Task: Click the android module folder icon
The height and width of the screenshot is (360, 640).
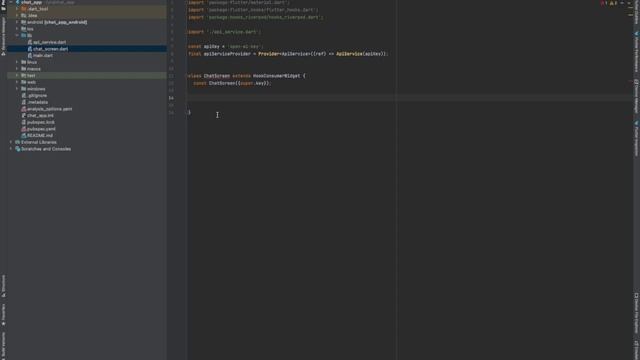Action: coord(24,22)
